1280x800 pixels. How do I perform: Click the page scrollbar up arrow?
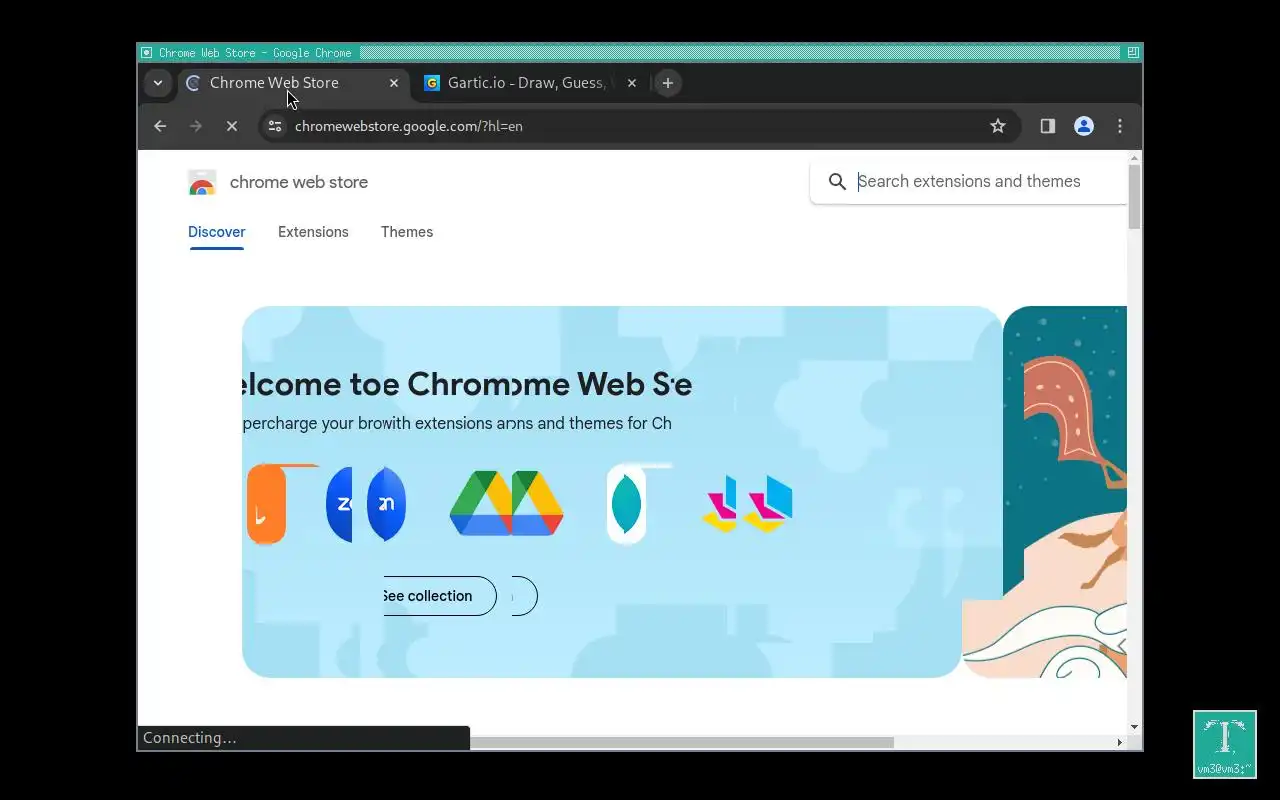(1134, 158)
